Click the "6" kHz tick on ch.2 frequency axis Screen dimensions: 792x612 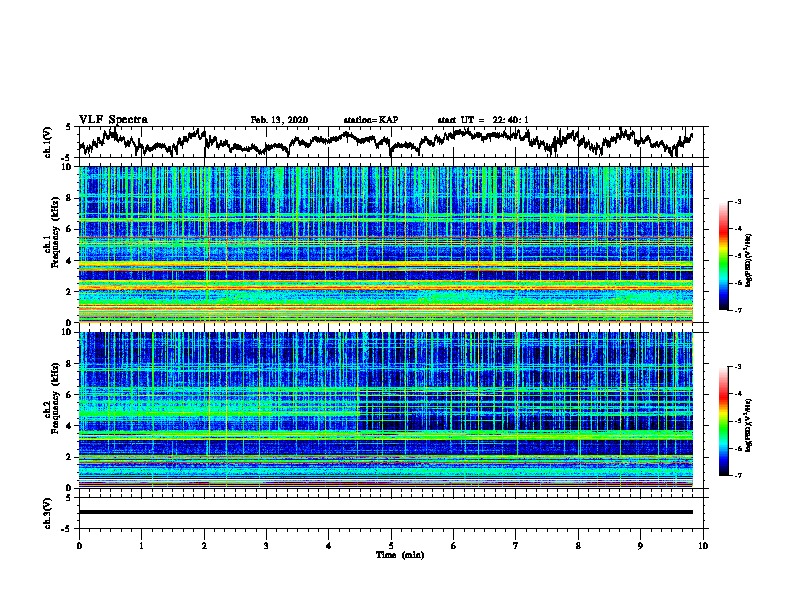pyautogui.click(x=69, y=394)
